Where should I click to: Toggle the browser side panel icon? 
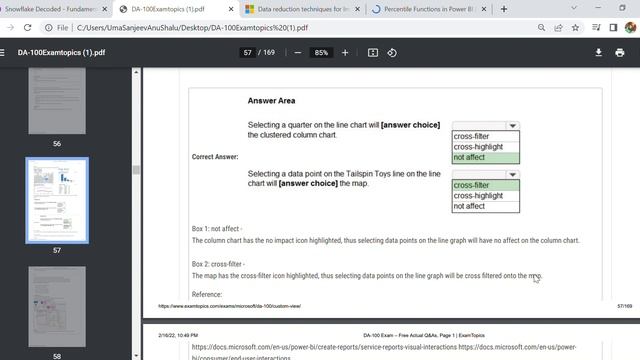tap(613, 28)
